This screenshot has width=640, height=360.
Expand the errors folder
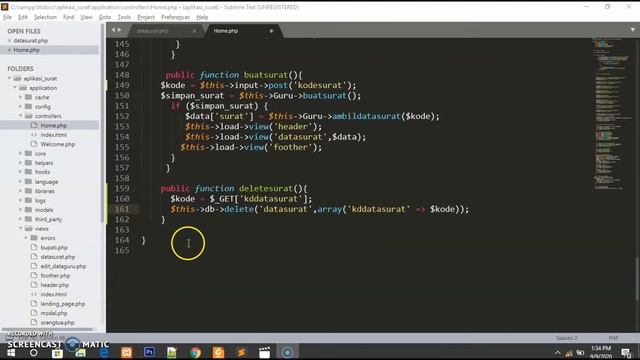(x=26, y=238)
